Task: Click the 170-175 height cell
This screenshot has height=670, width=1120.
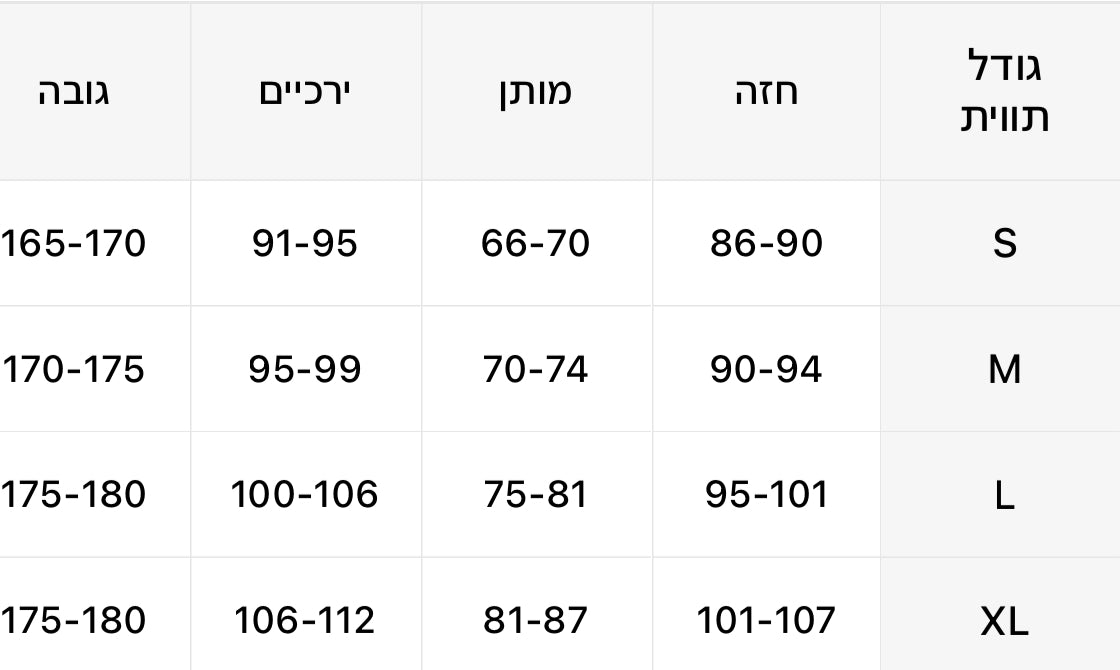Action: 74,370
